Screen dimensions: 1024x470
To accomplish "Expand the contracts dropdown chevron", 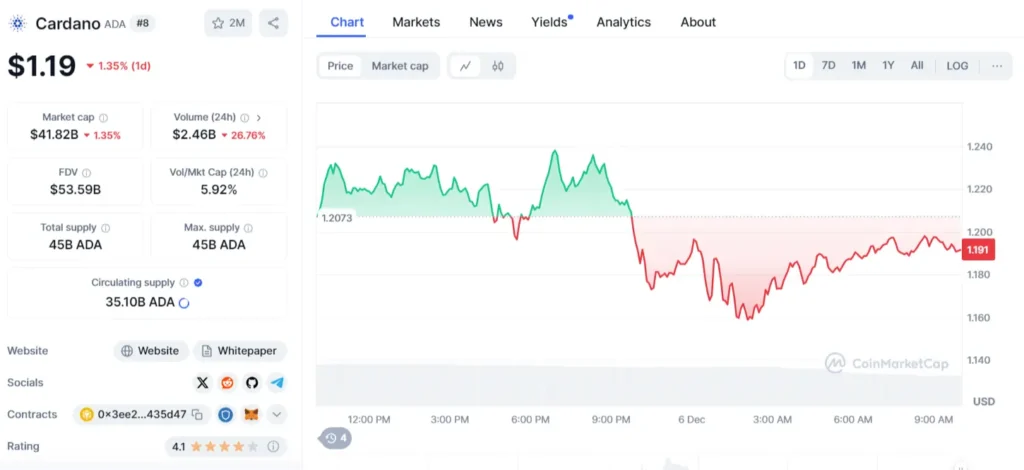I will (x=277, y=415).
